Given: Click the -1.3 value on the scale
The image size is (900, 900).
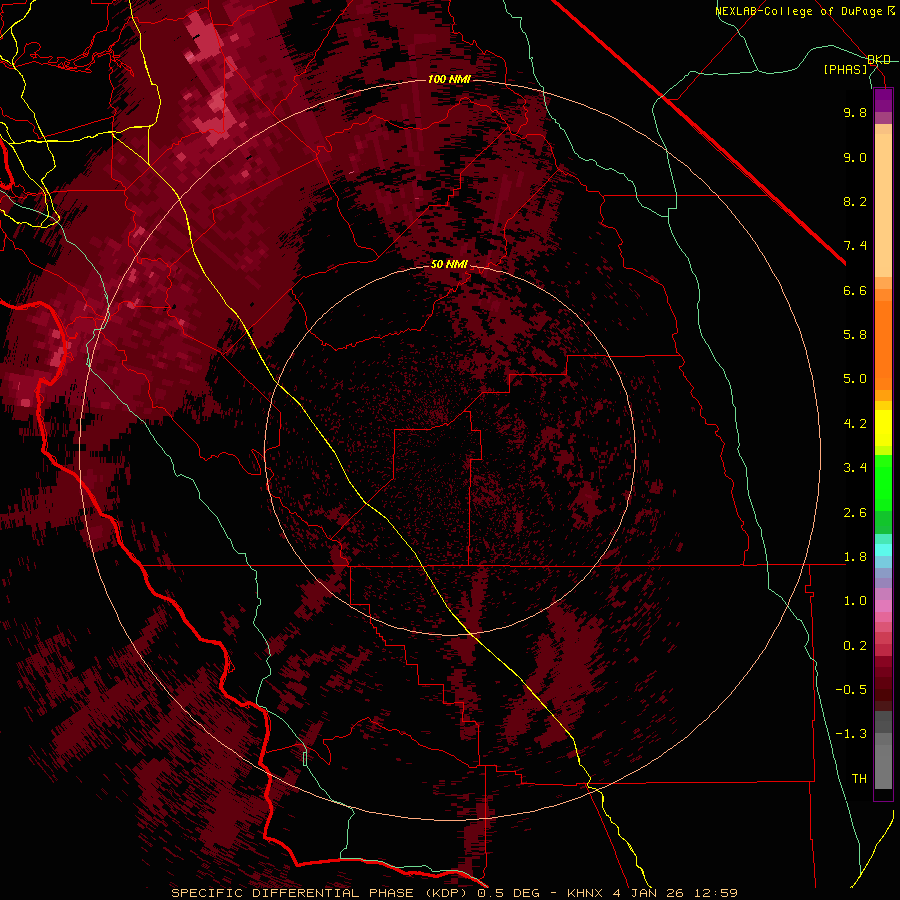Looking at the screenshot, I should coord(851,734).
